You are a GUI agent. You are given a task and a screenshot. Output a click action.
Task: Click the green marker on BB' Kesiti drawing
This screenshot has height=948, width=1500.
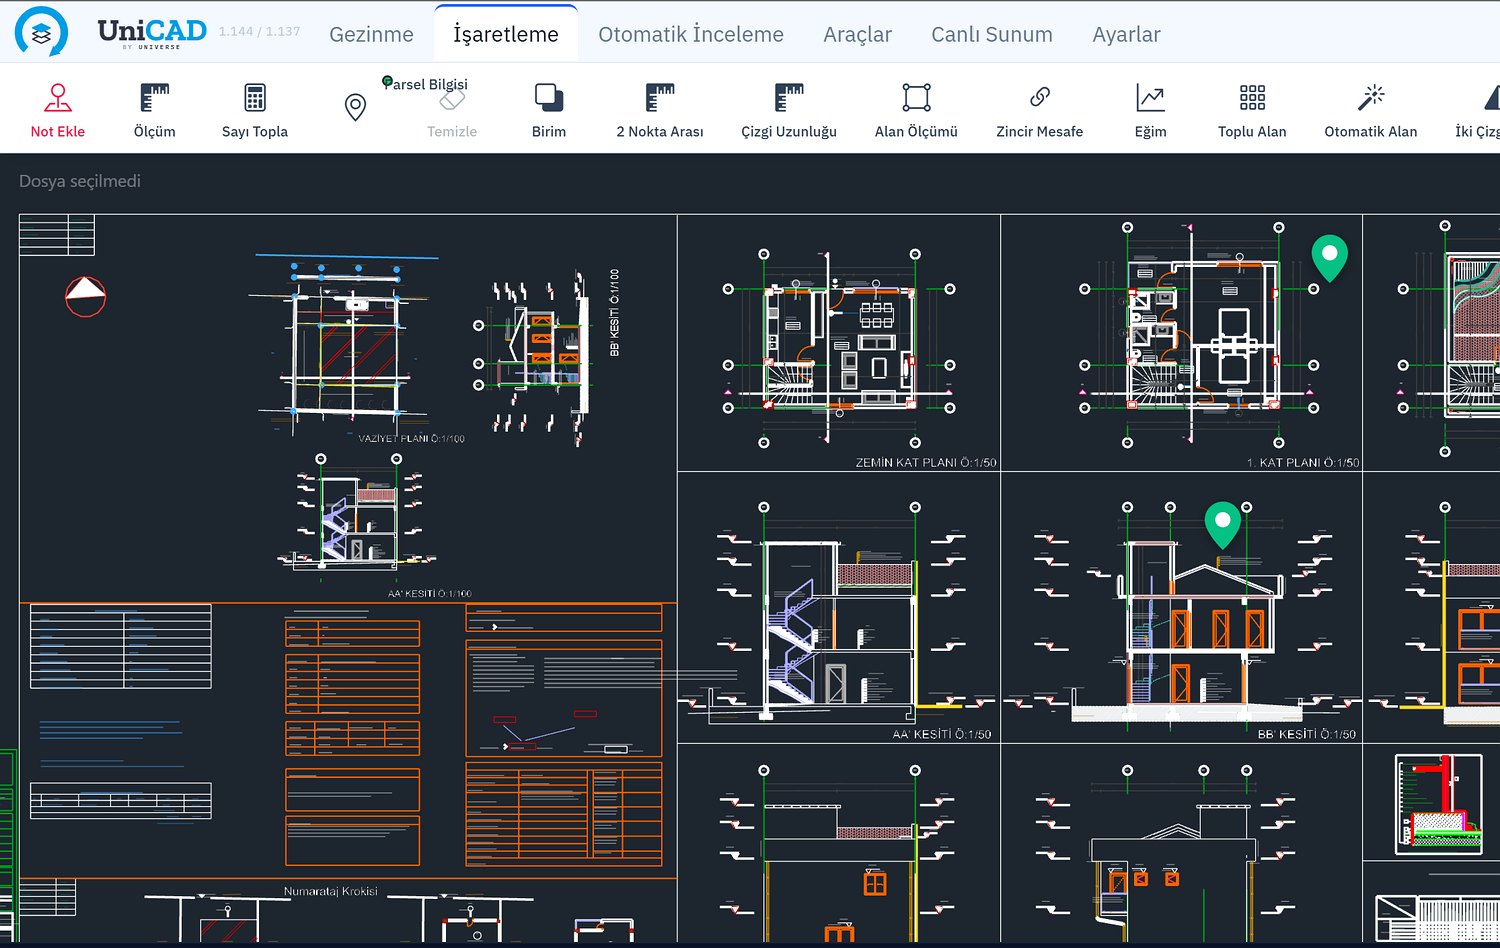click(1222, 525)
